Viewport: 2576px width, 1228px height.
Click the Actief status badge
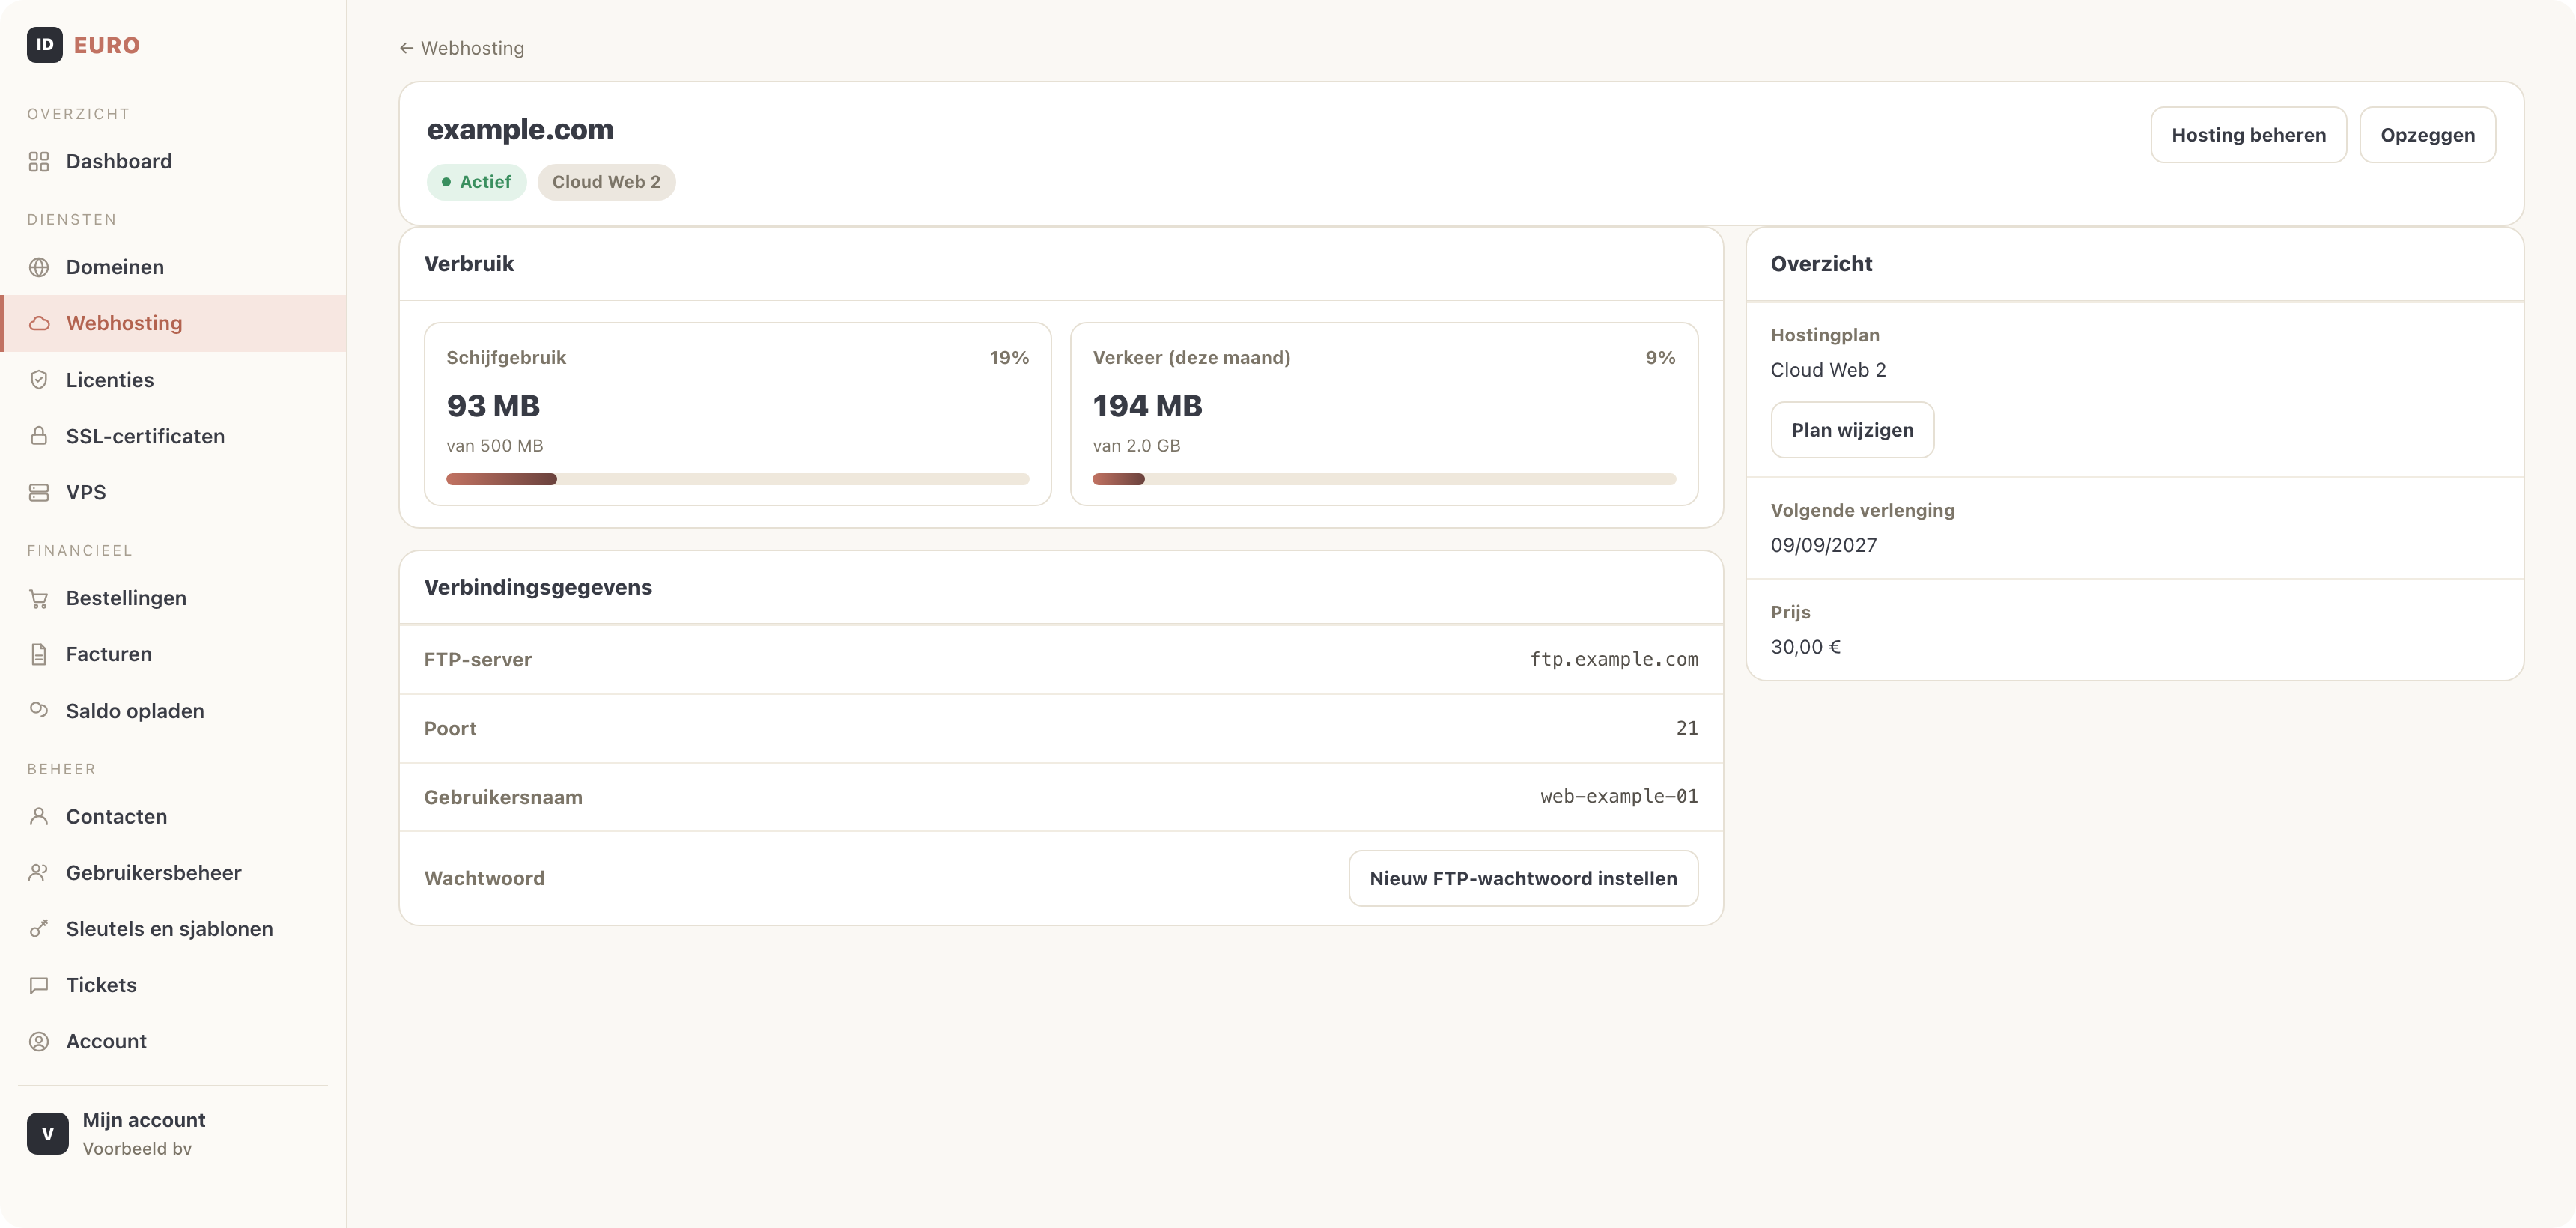tap(476, 182)
